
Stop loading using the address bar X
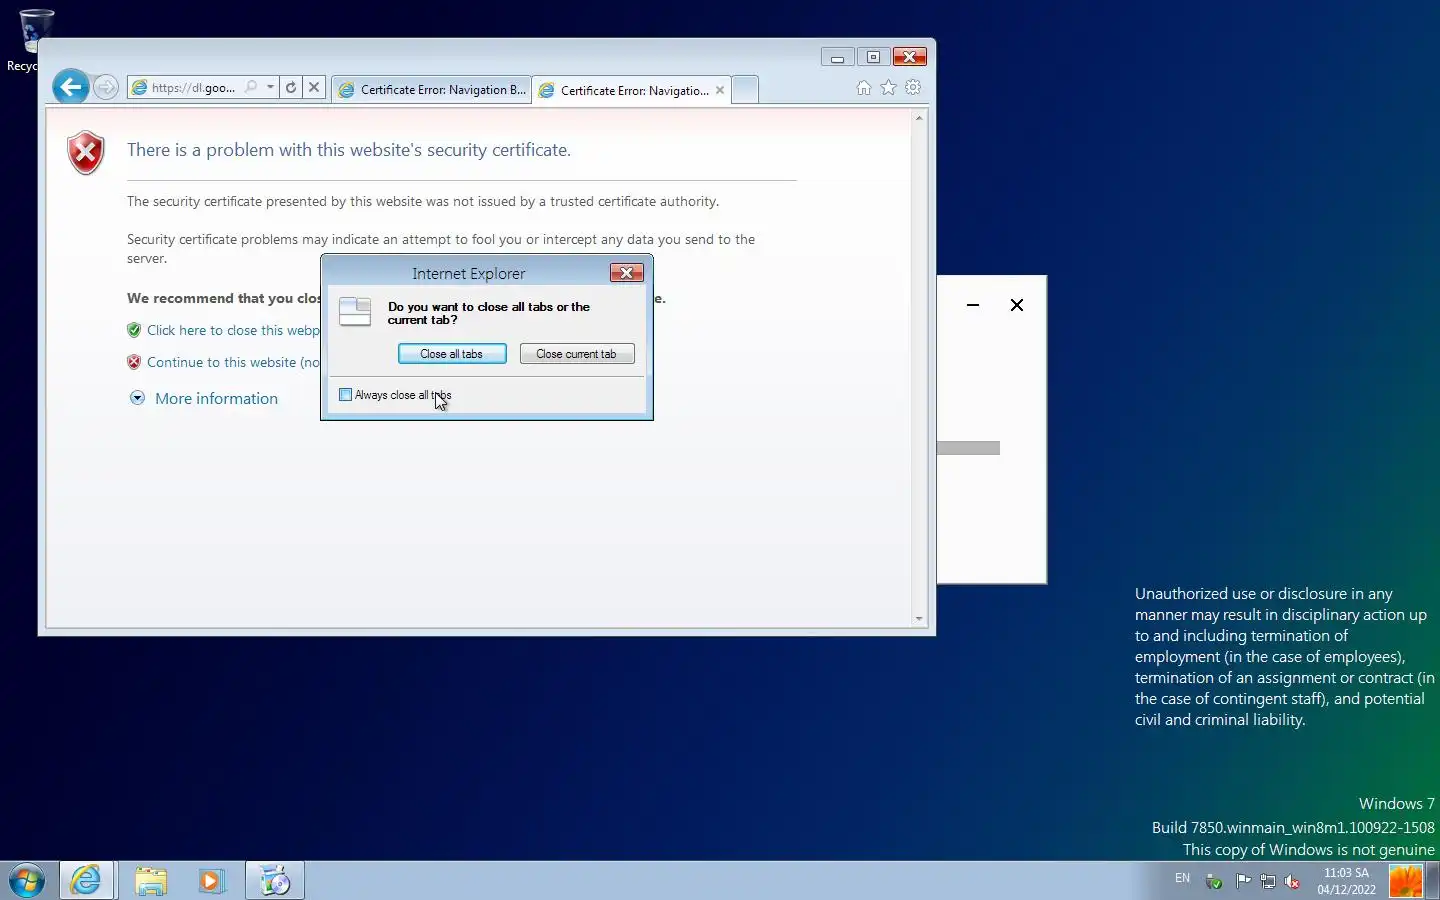pos(314,87)
